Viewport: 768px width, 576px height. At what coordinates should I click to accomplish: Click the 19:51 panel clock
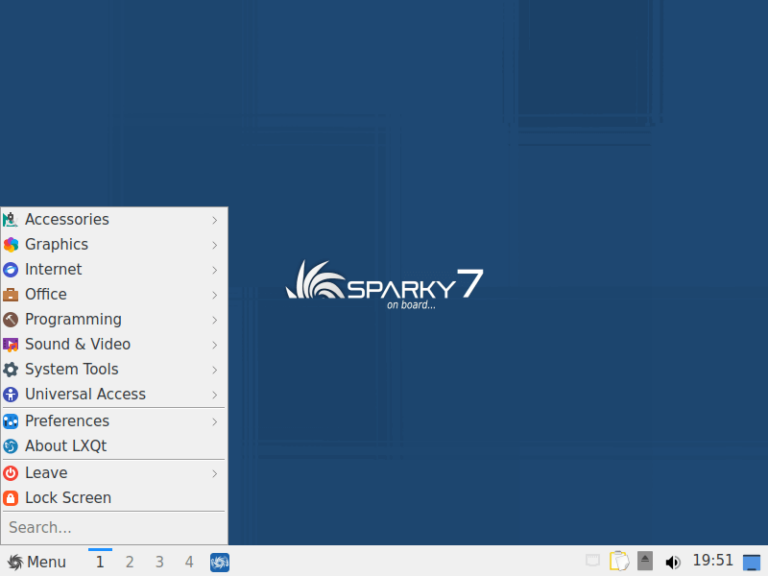click(713, 560)
